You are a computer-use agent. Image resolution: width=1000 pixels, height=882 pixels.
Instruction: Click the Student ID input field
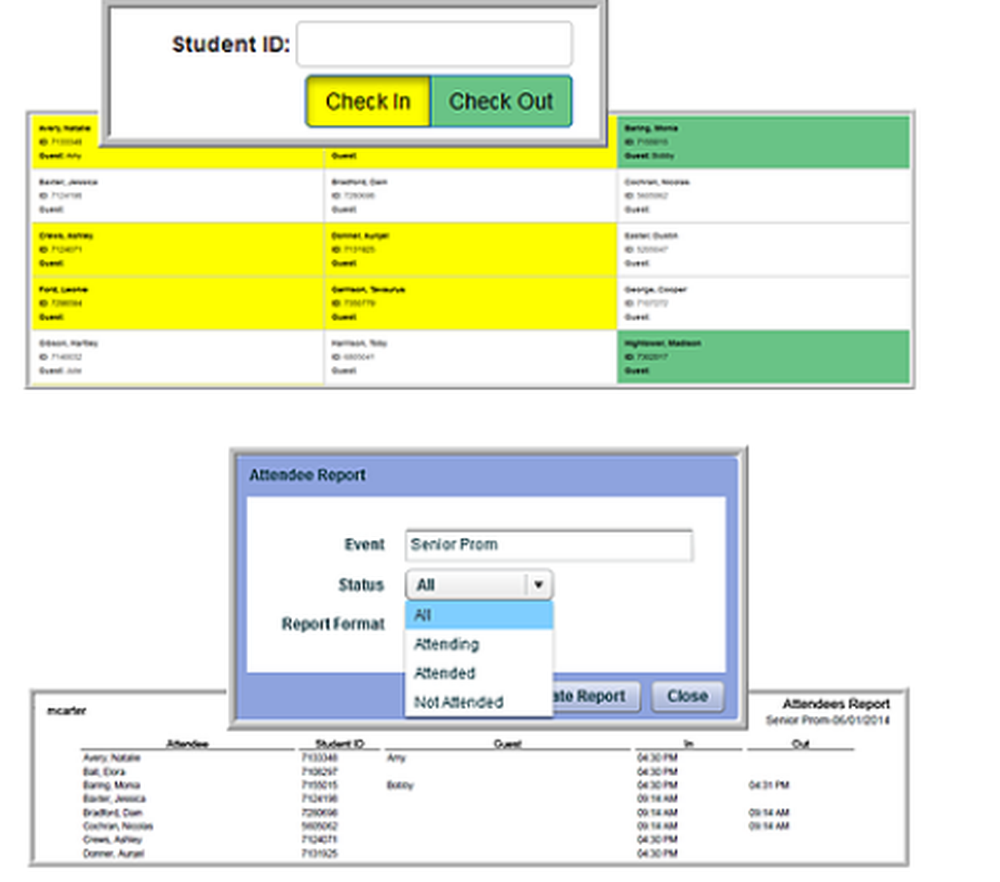pos(434,44)
